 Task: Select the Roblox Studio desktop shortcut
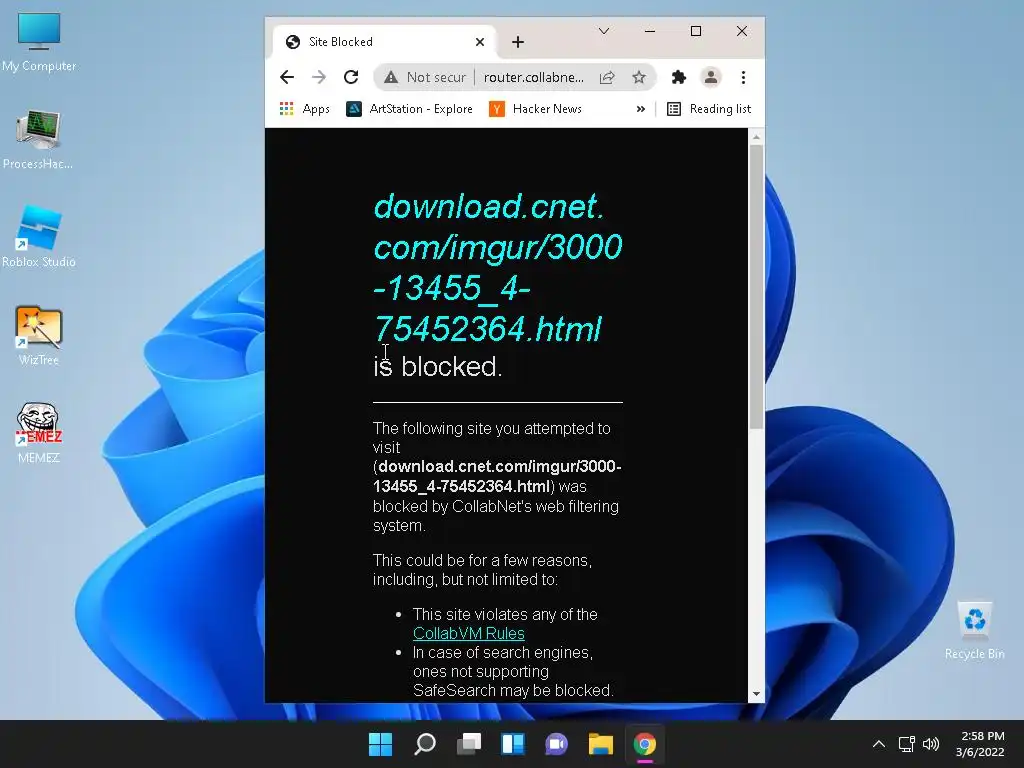click(39, 237)
